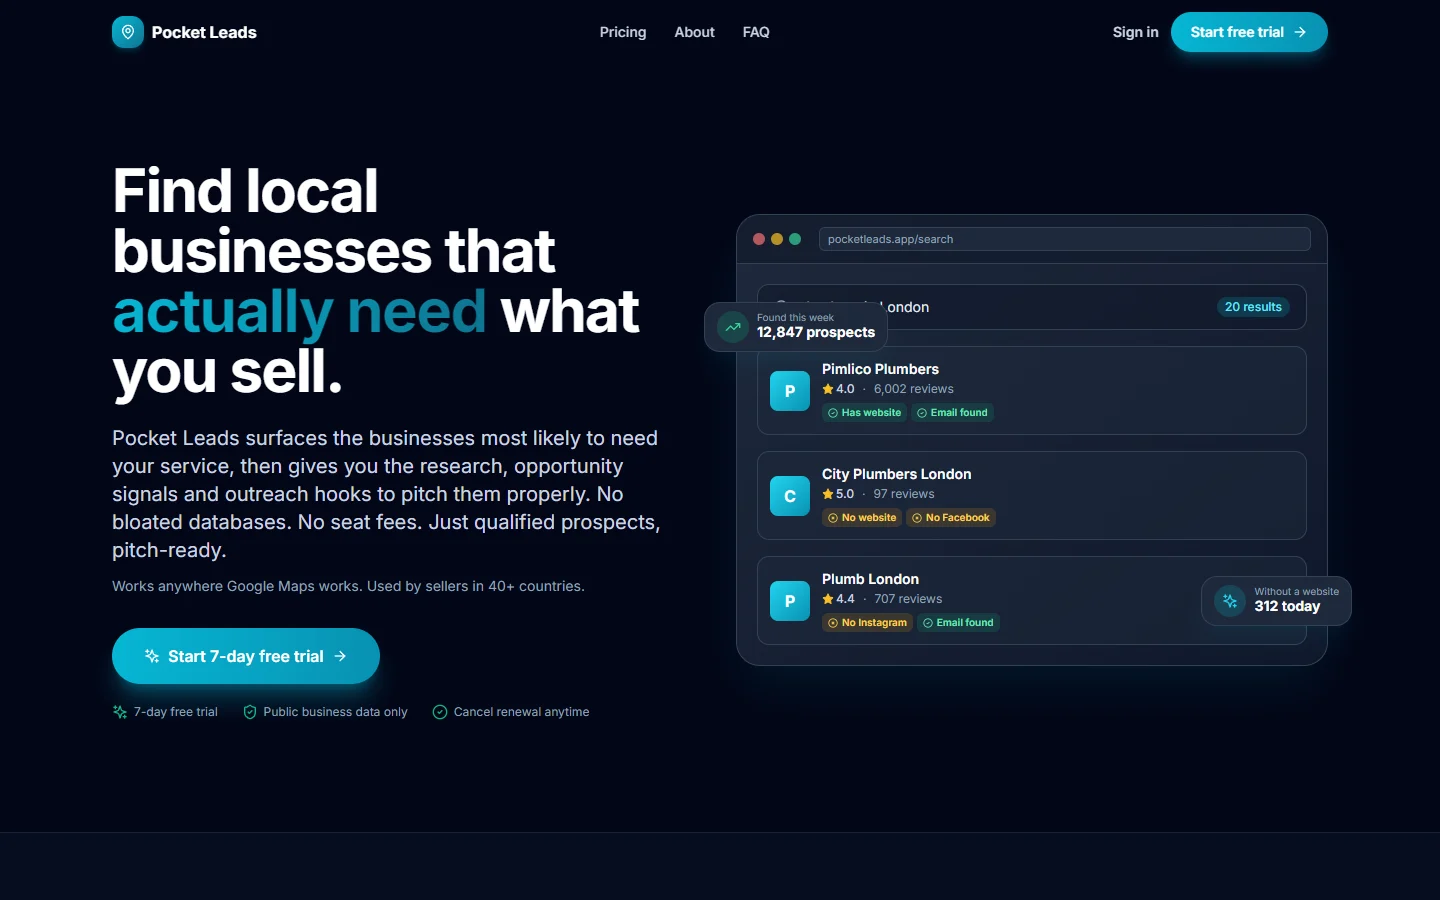The height and width of the screenshot is (900, 1440).
Task: Select the City Plumbers London C avatar
Action: click(x=790, y=496)
